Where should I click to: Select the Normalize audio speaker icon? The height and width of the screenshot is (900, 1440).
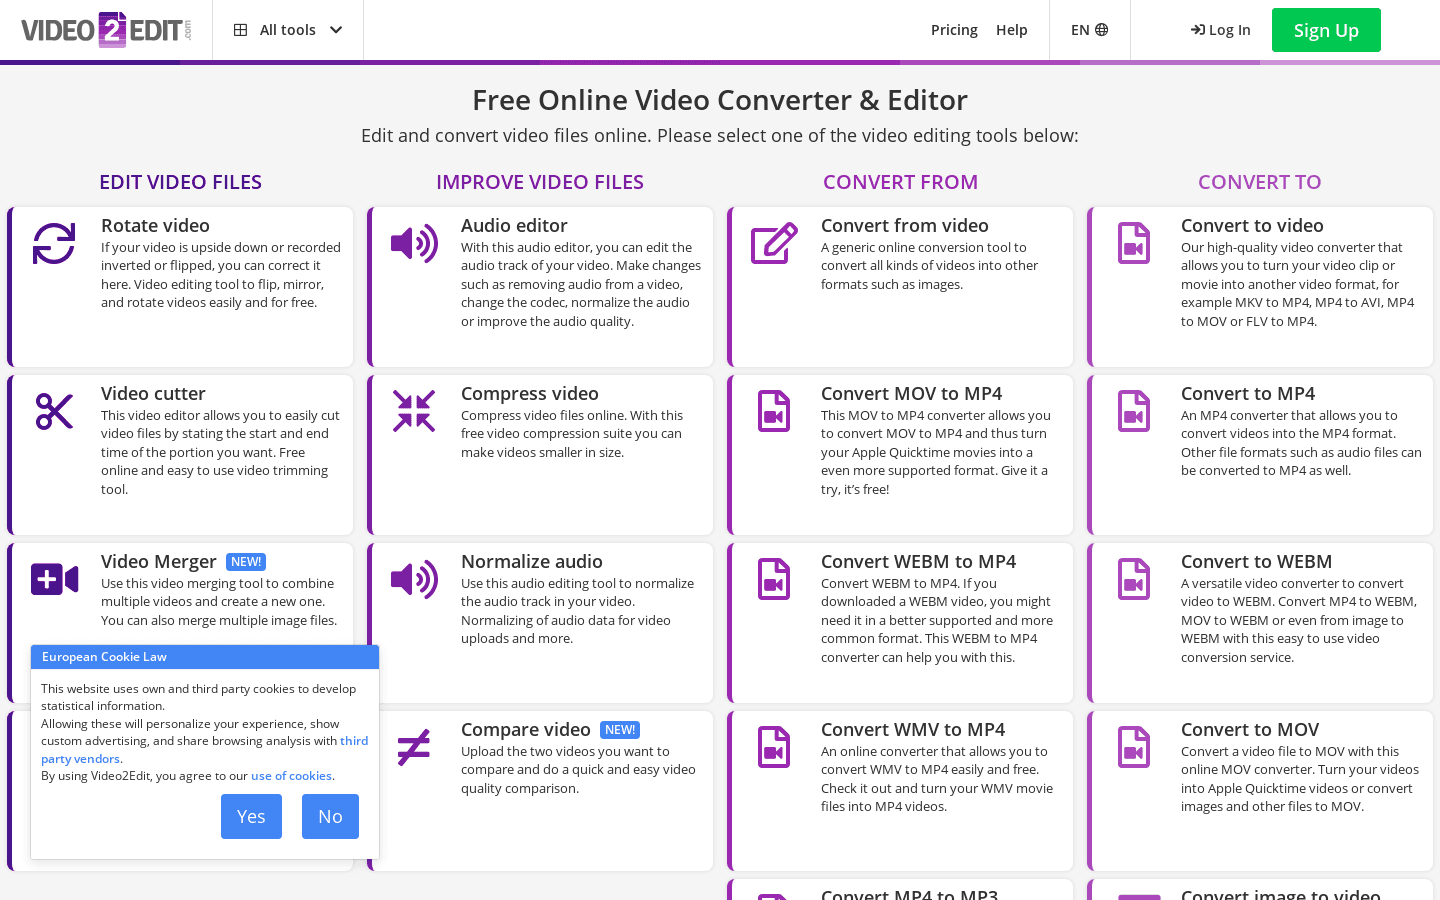click(414, 579)
